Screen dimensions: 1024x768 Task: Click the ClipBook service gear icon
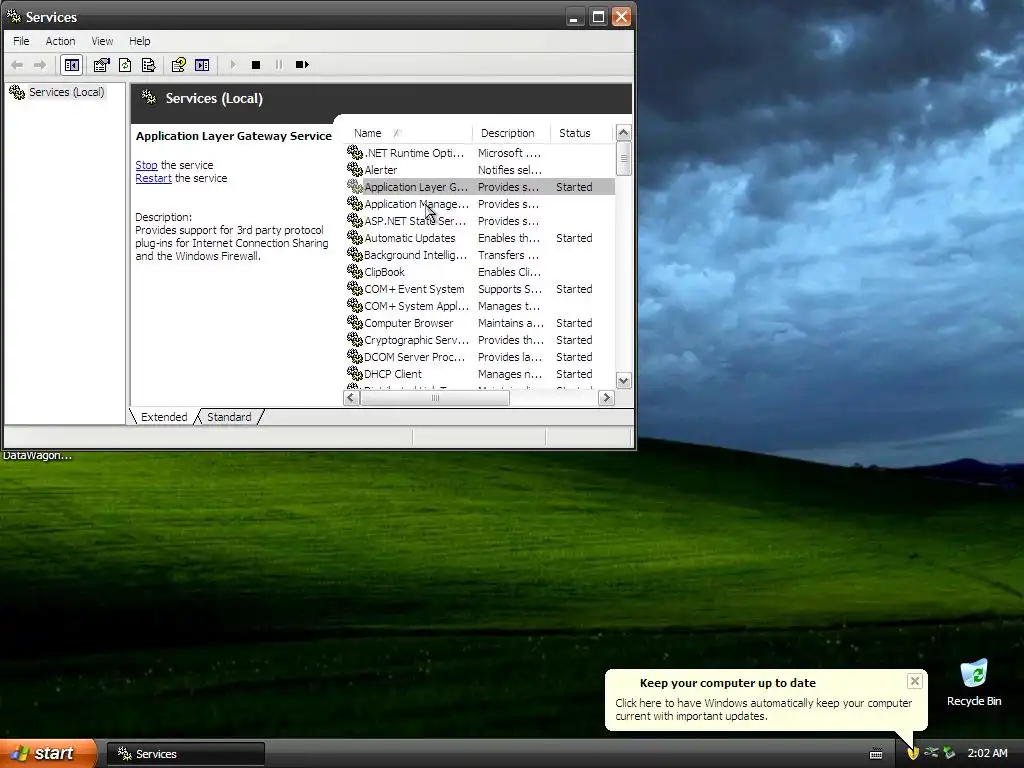tap(355, 271)
